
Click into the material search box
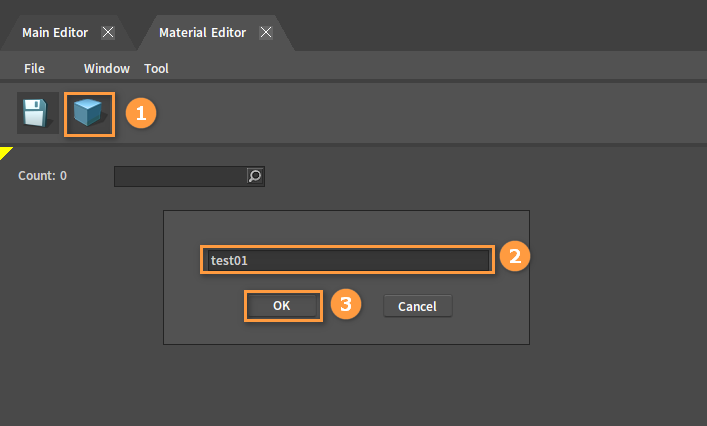(180, 176)
